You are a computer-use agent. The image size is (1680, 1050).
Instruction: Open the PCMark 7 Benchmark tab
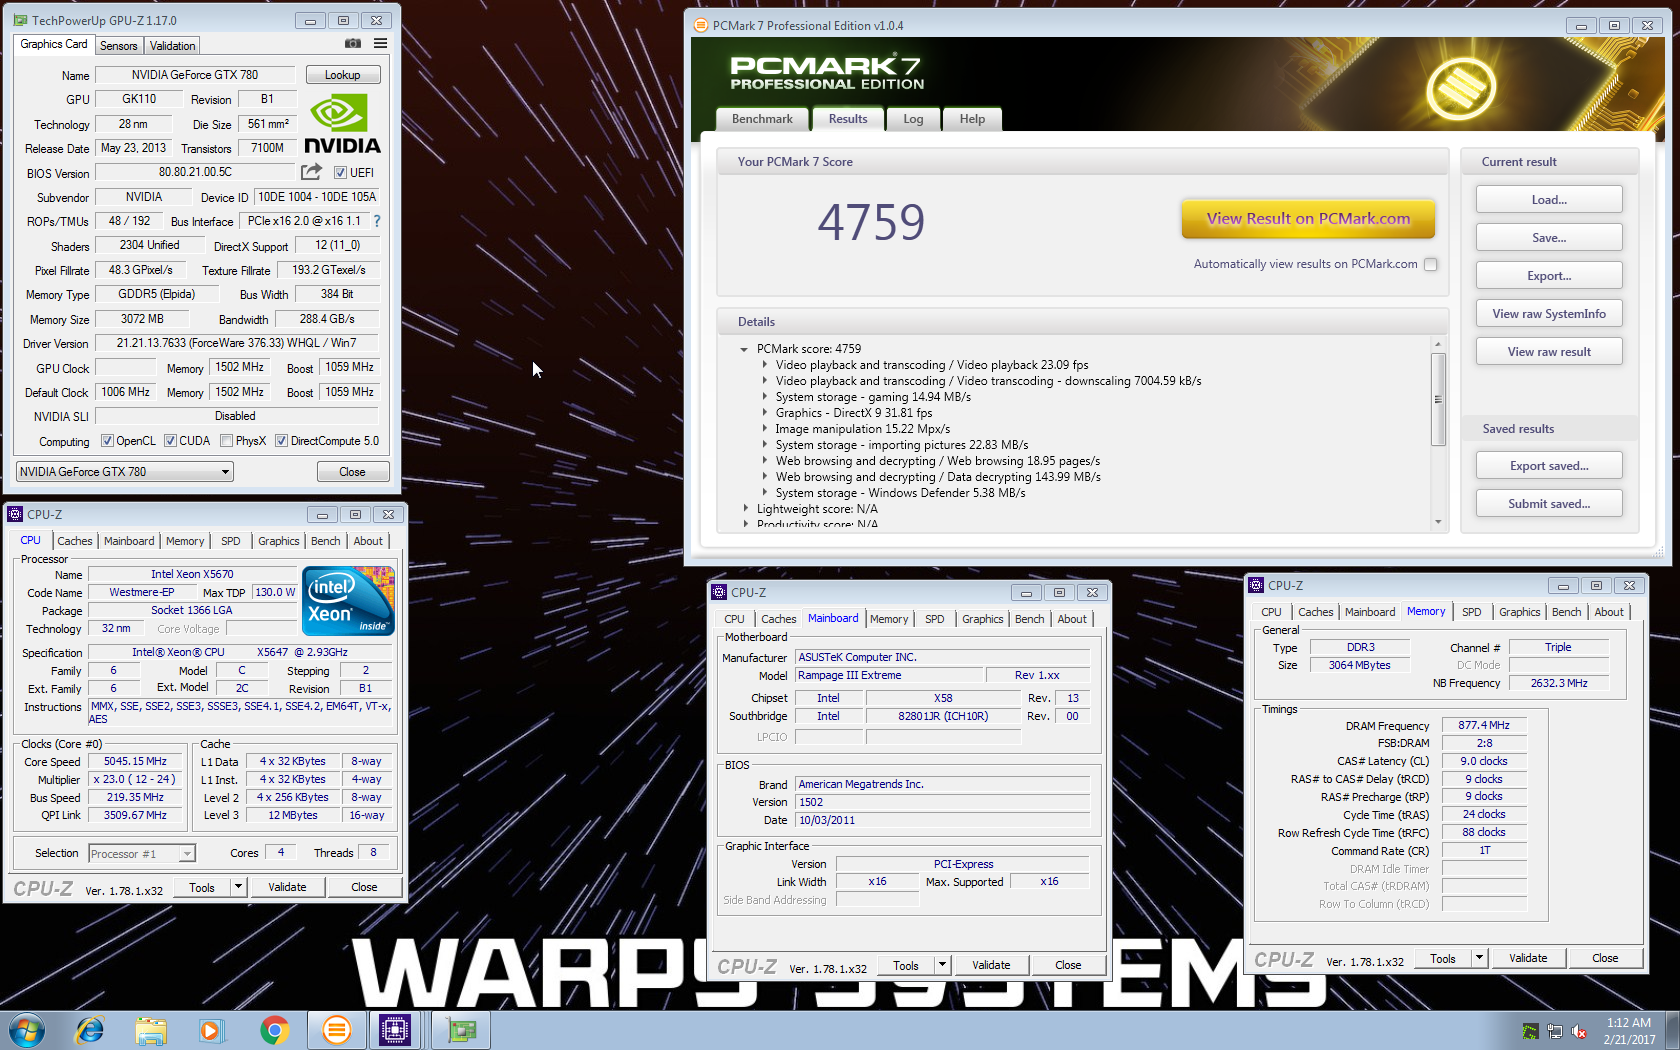(762, 119)
